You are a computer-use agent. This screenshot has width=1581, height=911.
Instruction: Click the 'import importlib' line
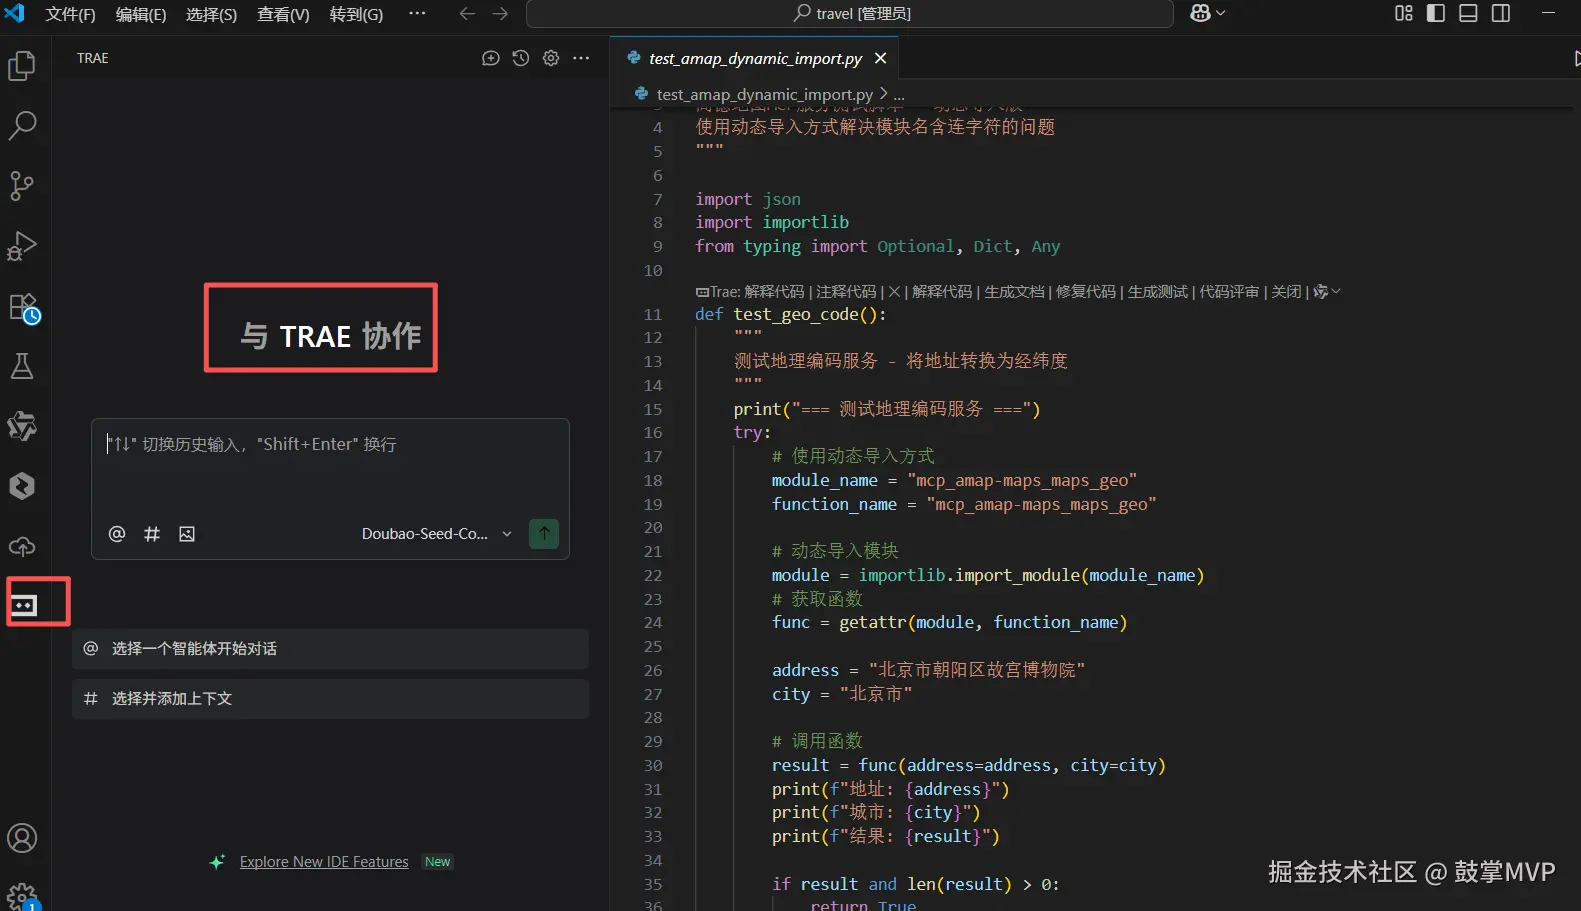click(x=772, y=222)
